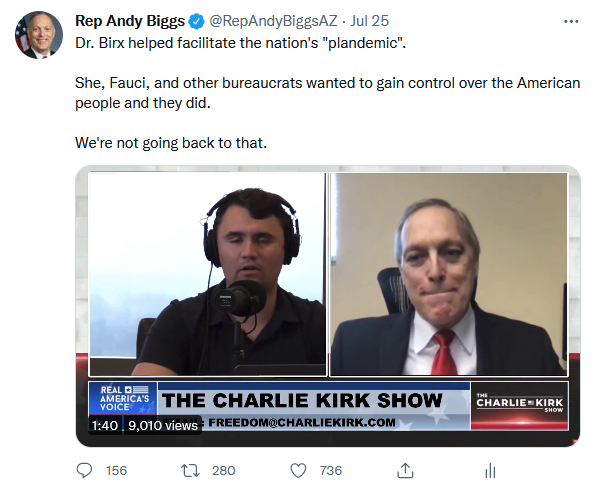This screenshot has height=489, width=594.
Task: Click the Real America's Voice logo
Action: pos(123,398)
